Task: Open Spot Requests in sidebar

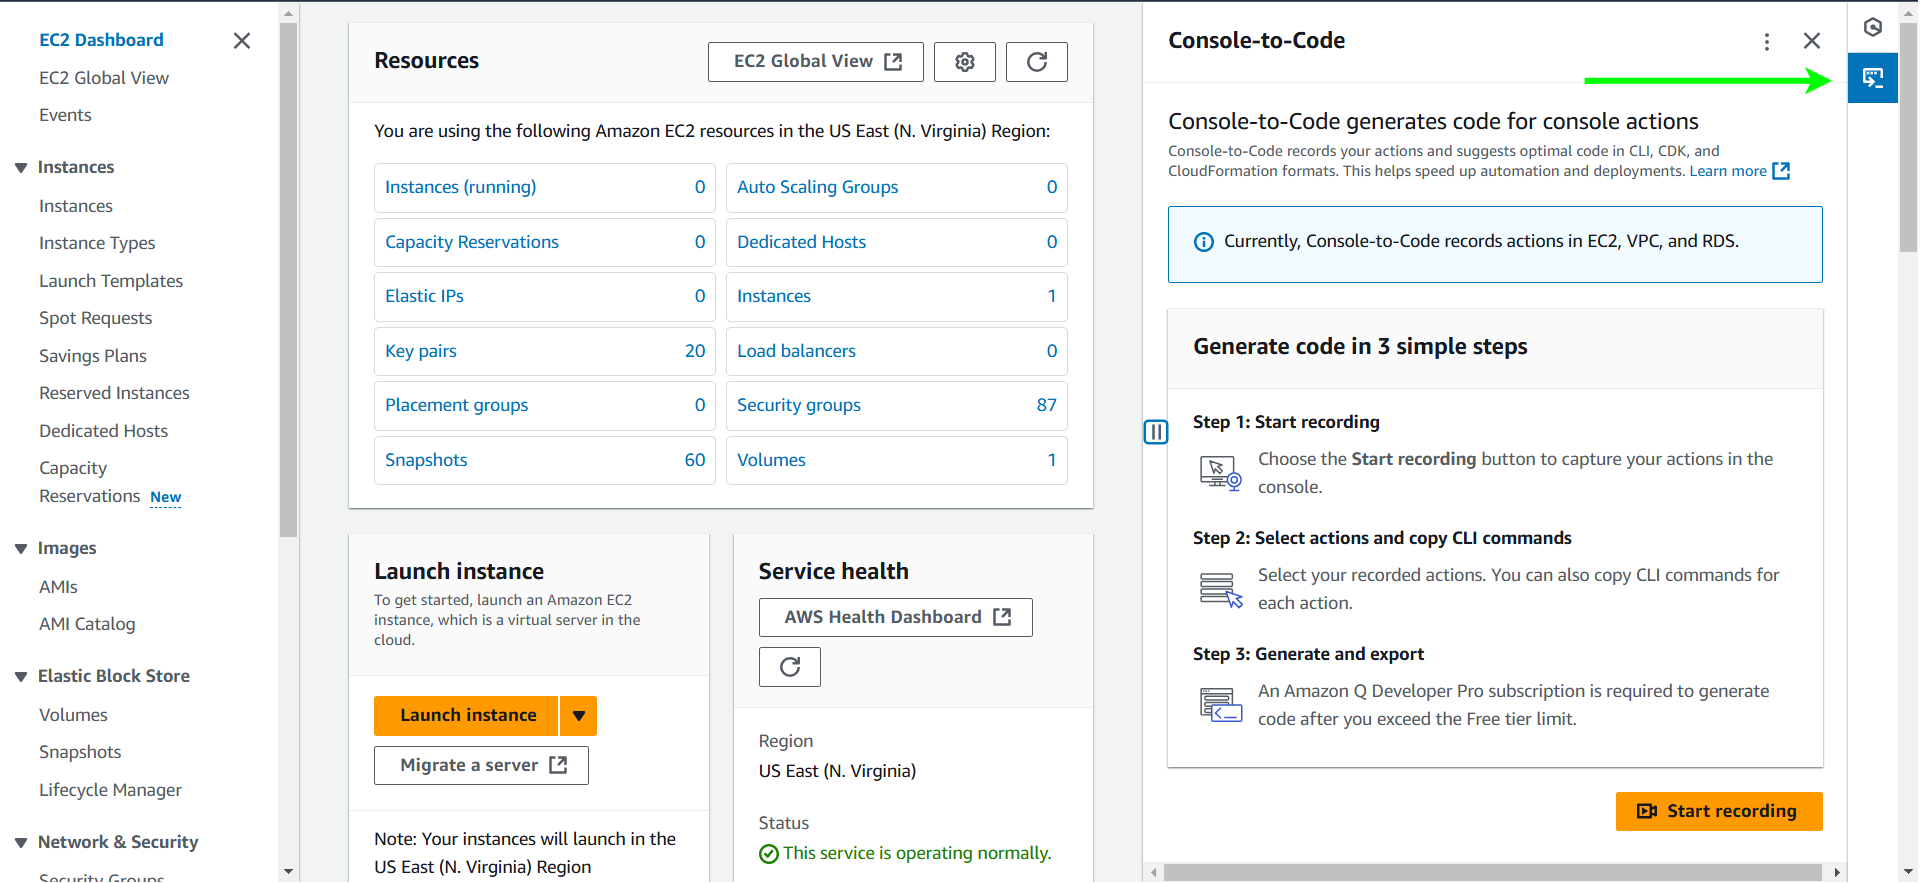Action: (96, 318)
